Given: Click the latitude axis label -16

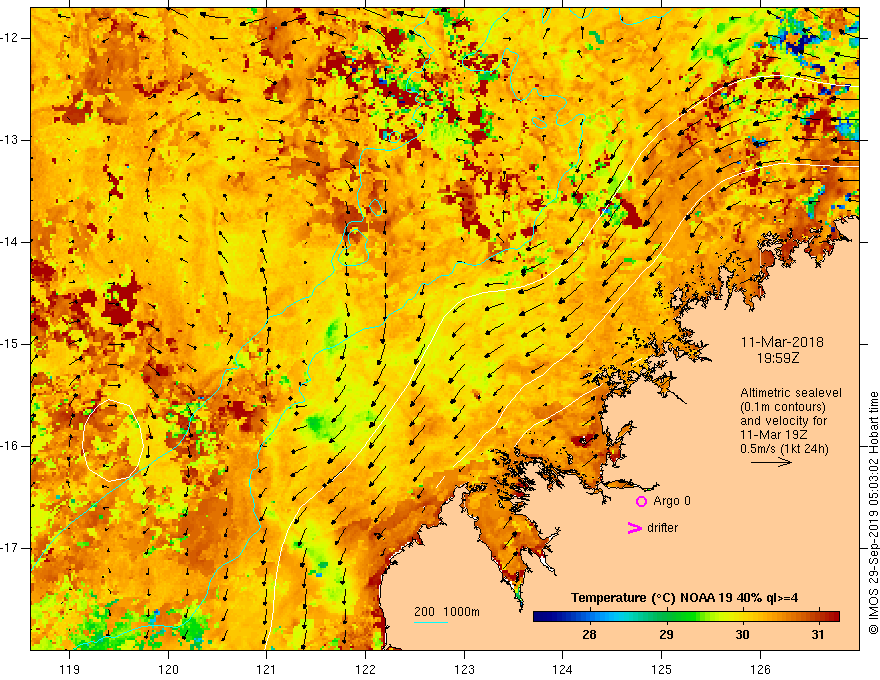Looking at the screenshot, I should [x=10, y=446].
